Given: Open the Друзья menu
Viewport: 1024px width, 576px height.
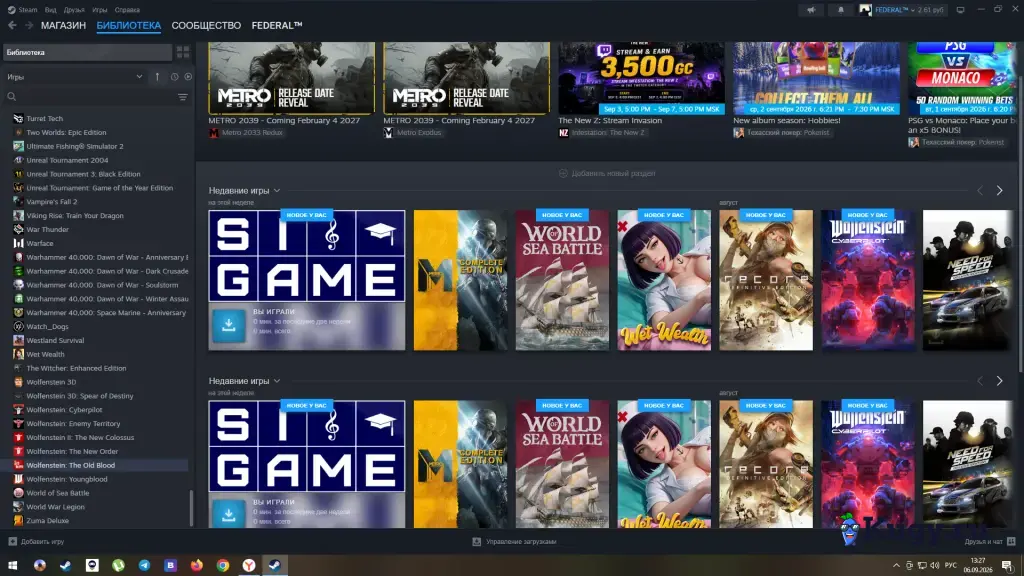Looking at the screenshot, I should (x=74, y=10).
